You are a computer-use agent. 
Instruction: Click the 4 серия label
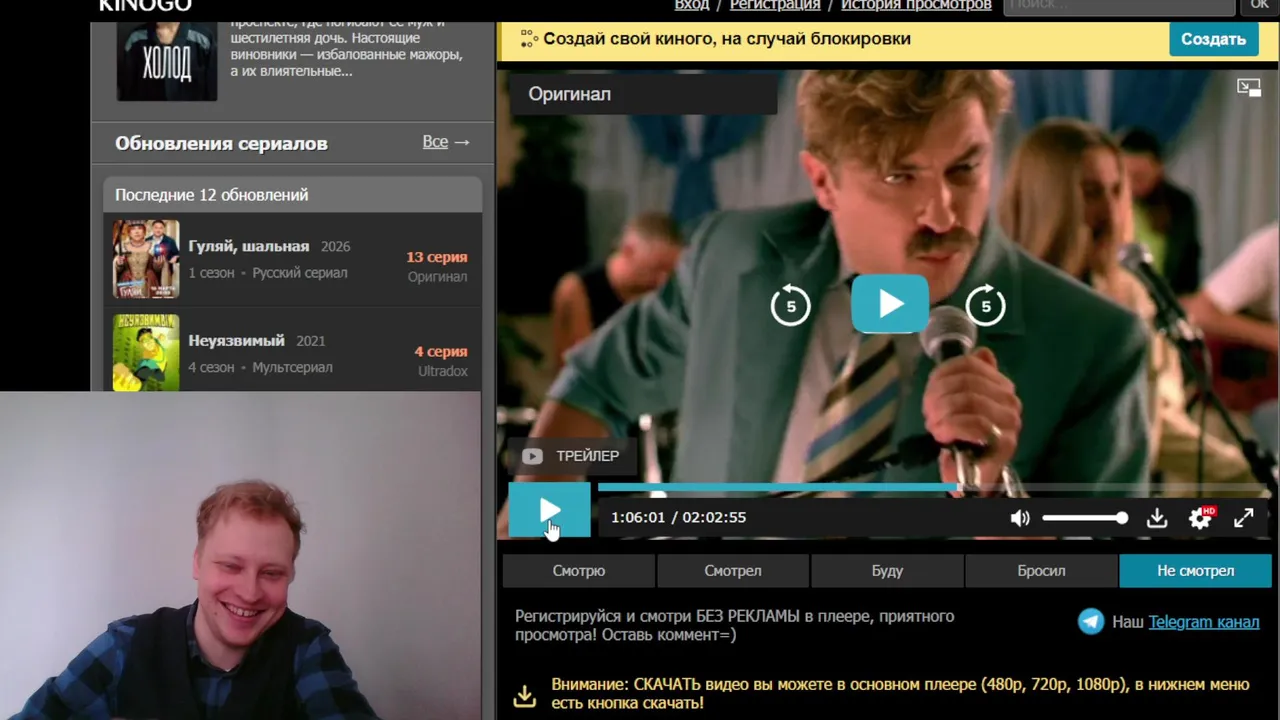(x=441, y=351)
